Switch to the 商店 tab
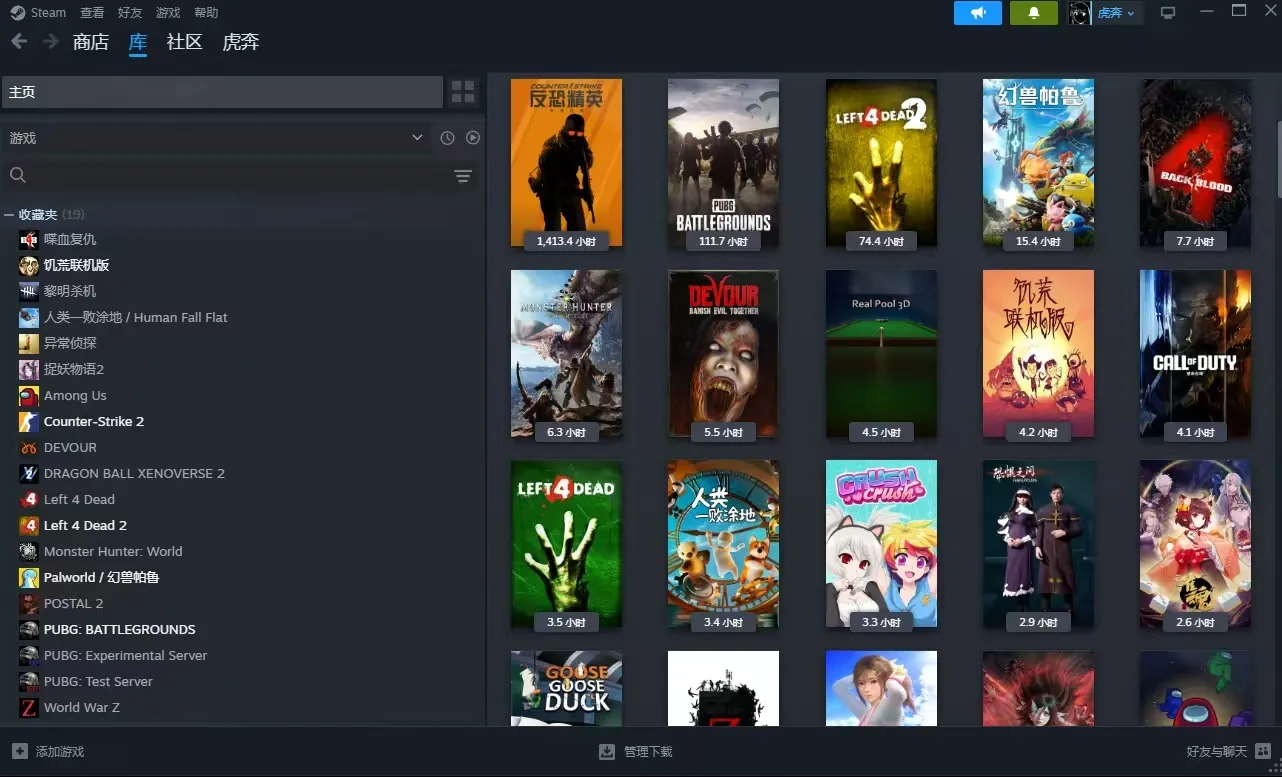Viewport: 1282px width, 777px height. (91, 42)
